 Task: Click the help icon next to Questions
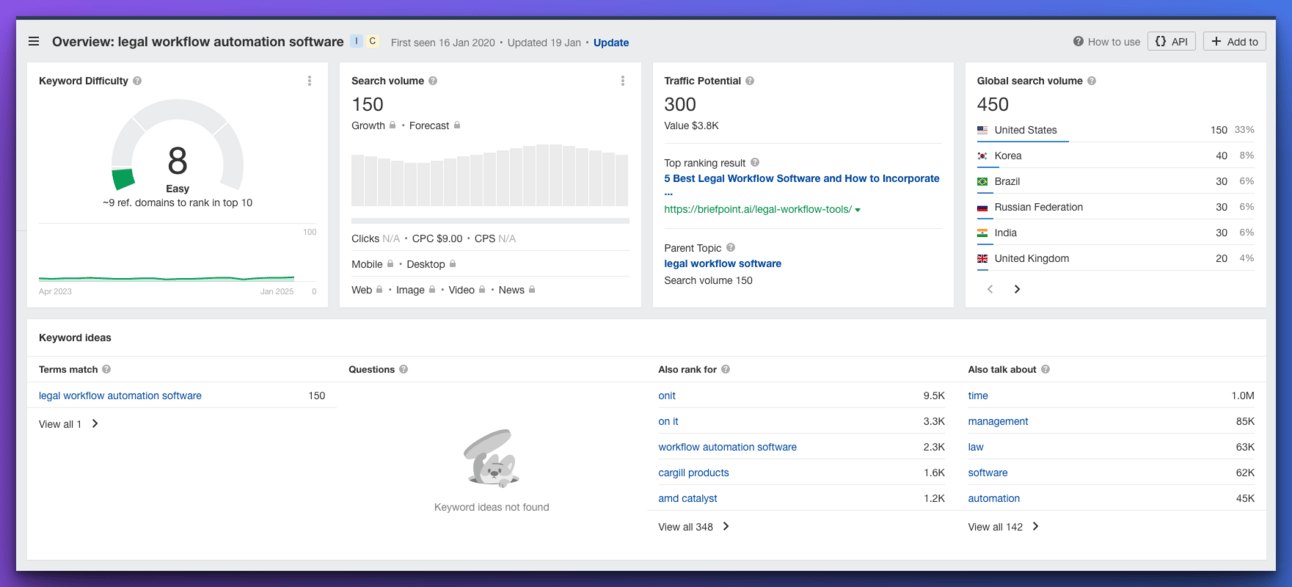pos(404,369)
